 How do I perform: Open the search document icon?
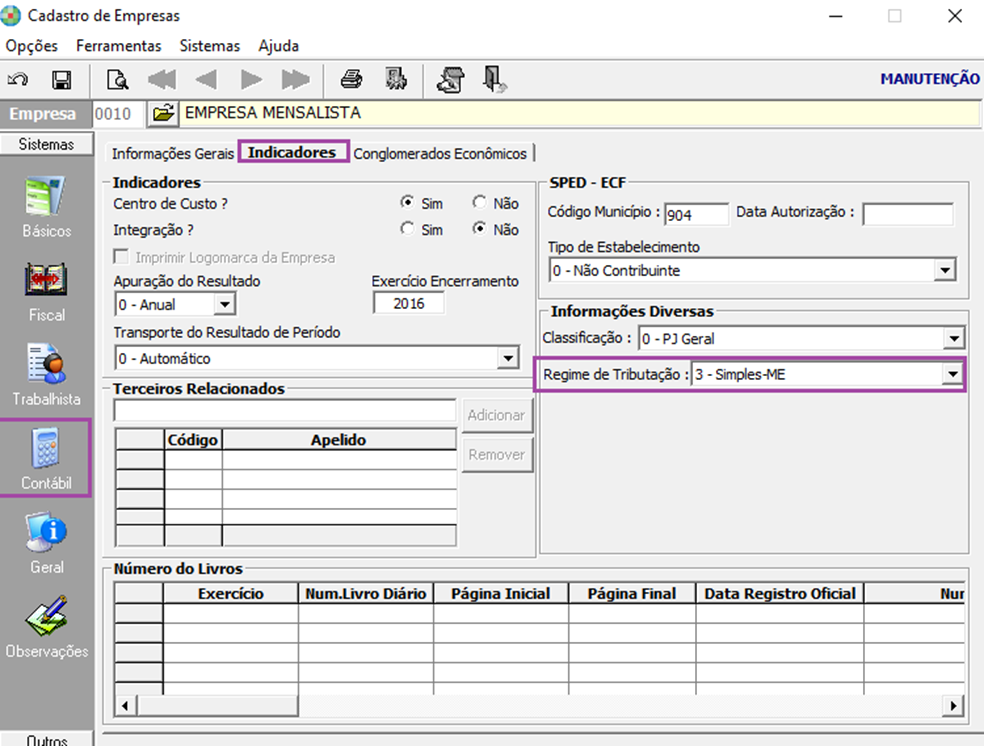117,80
